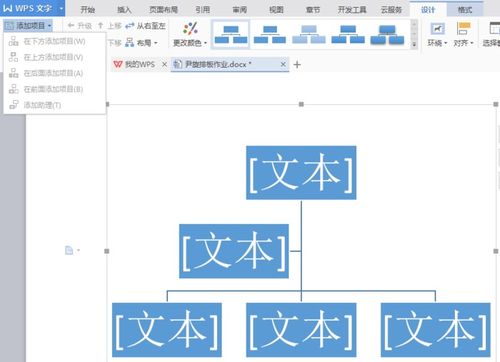Select the assistant [文本] box beside the connector
500x362 pixels.
[x=234, y=251]
